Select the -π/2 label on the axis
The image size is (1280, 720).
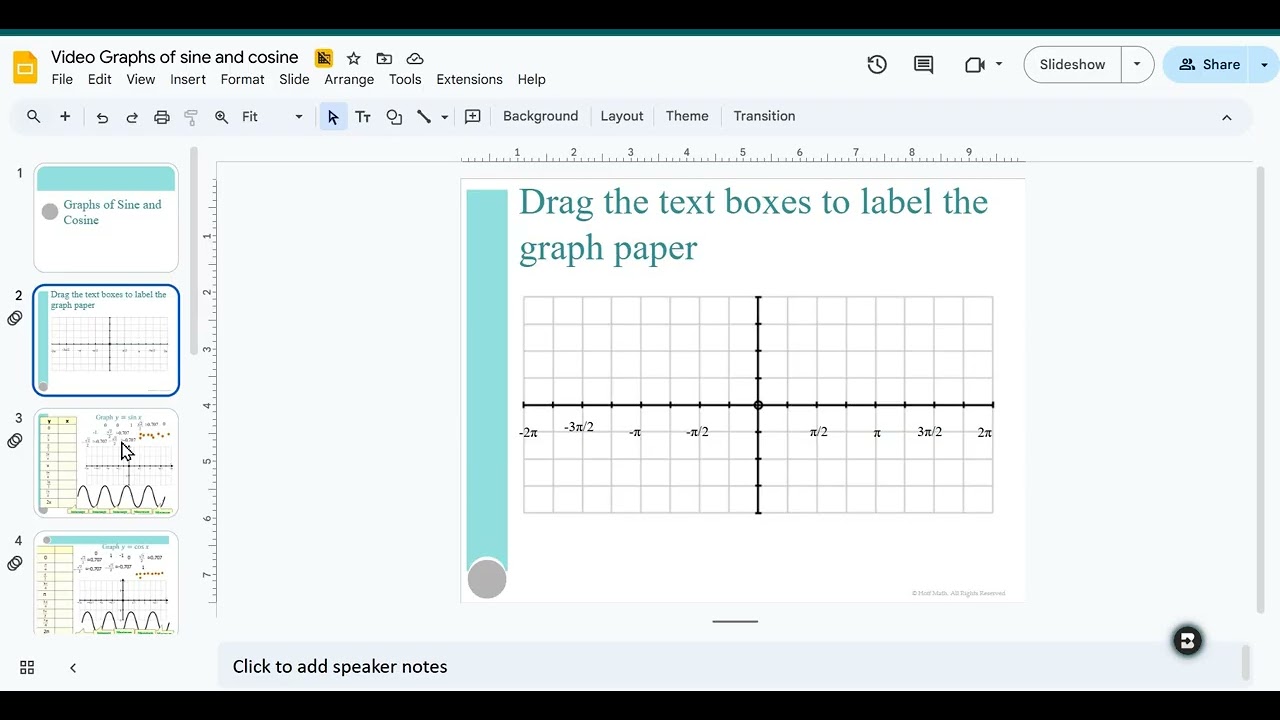pyautogui.click(x=698, y=432)
